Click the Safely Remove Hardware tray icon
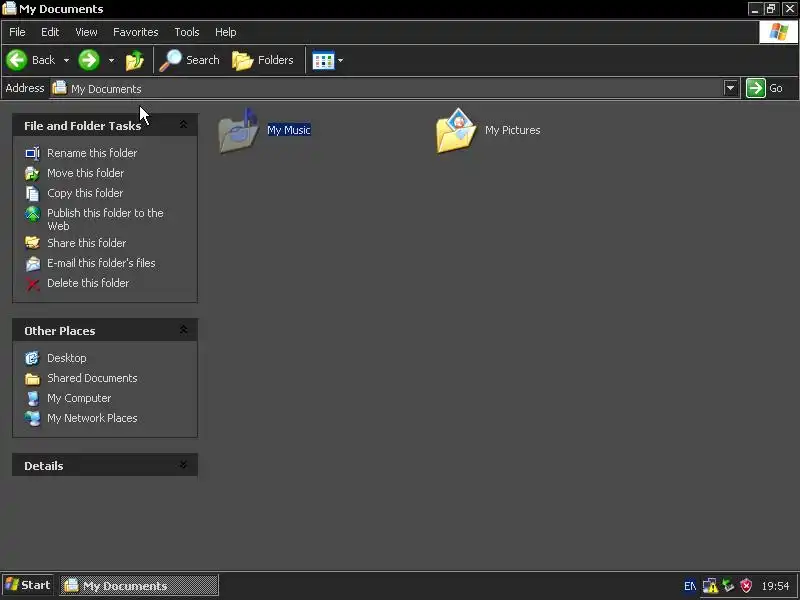800x600 pixels. coord(728,586)
